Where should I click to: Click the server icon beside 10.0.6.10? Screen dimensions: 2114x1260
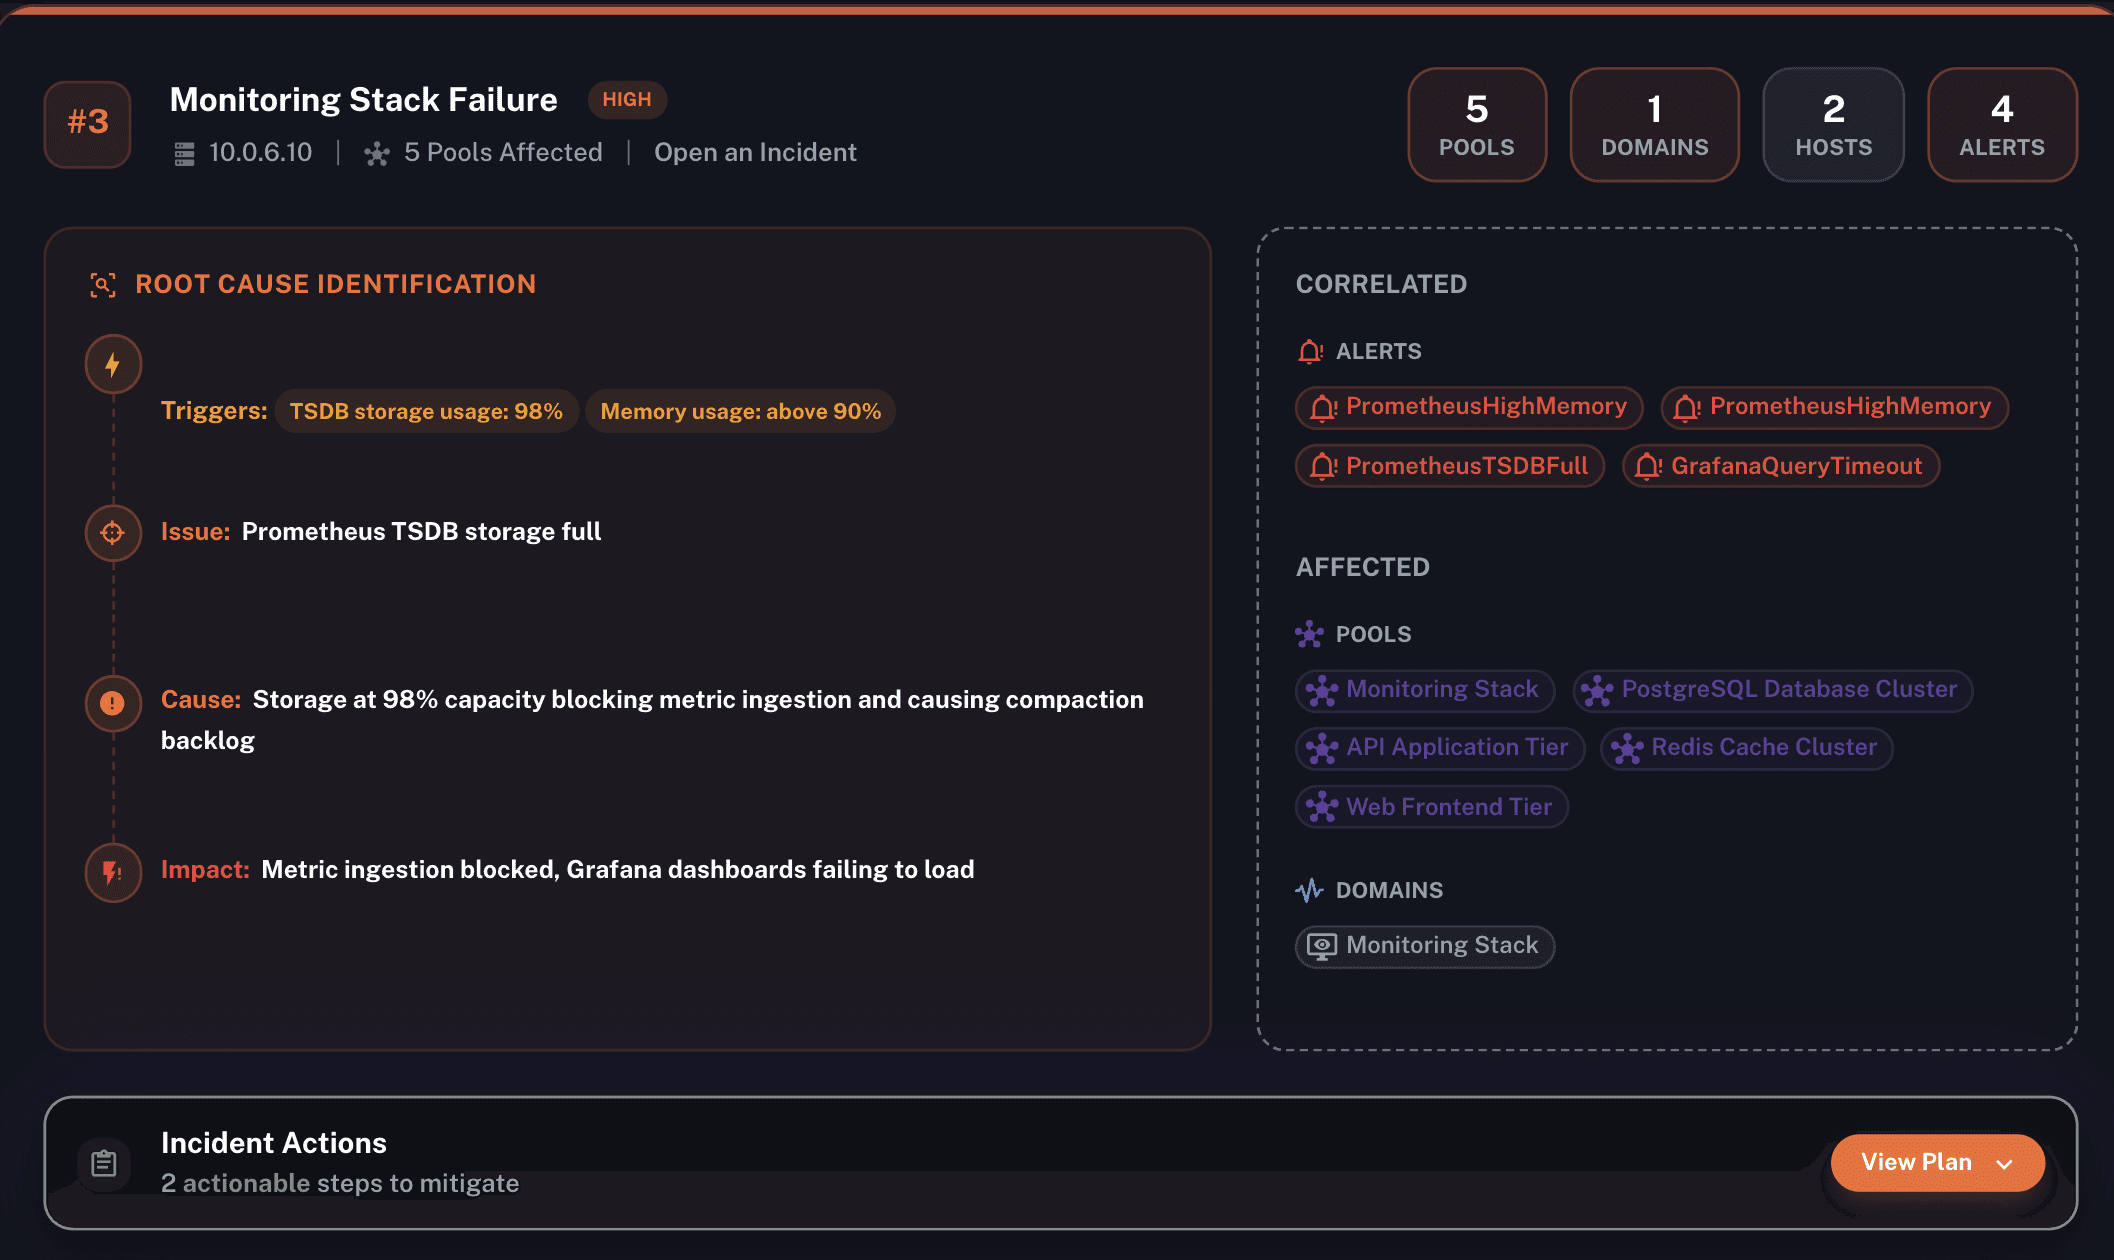[184, 153]
